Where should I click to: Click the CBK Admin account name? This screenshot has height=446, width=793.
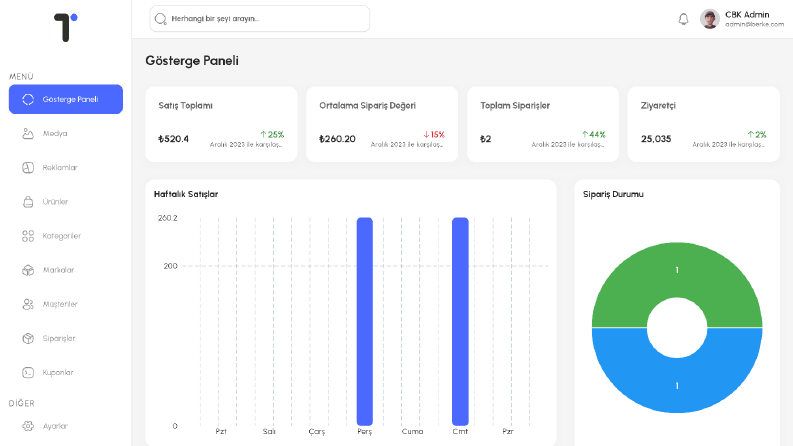tap(747, 15)
